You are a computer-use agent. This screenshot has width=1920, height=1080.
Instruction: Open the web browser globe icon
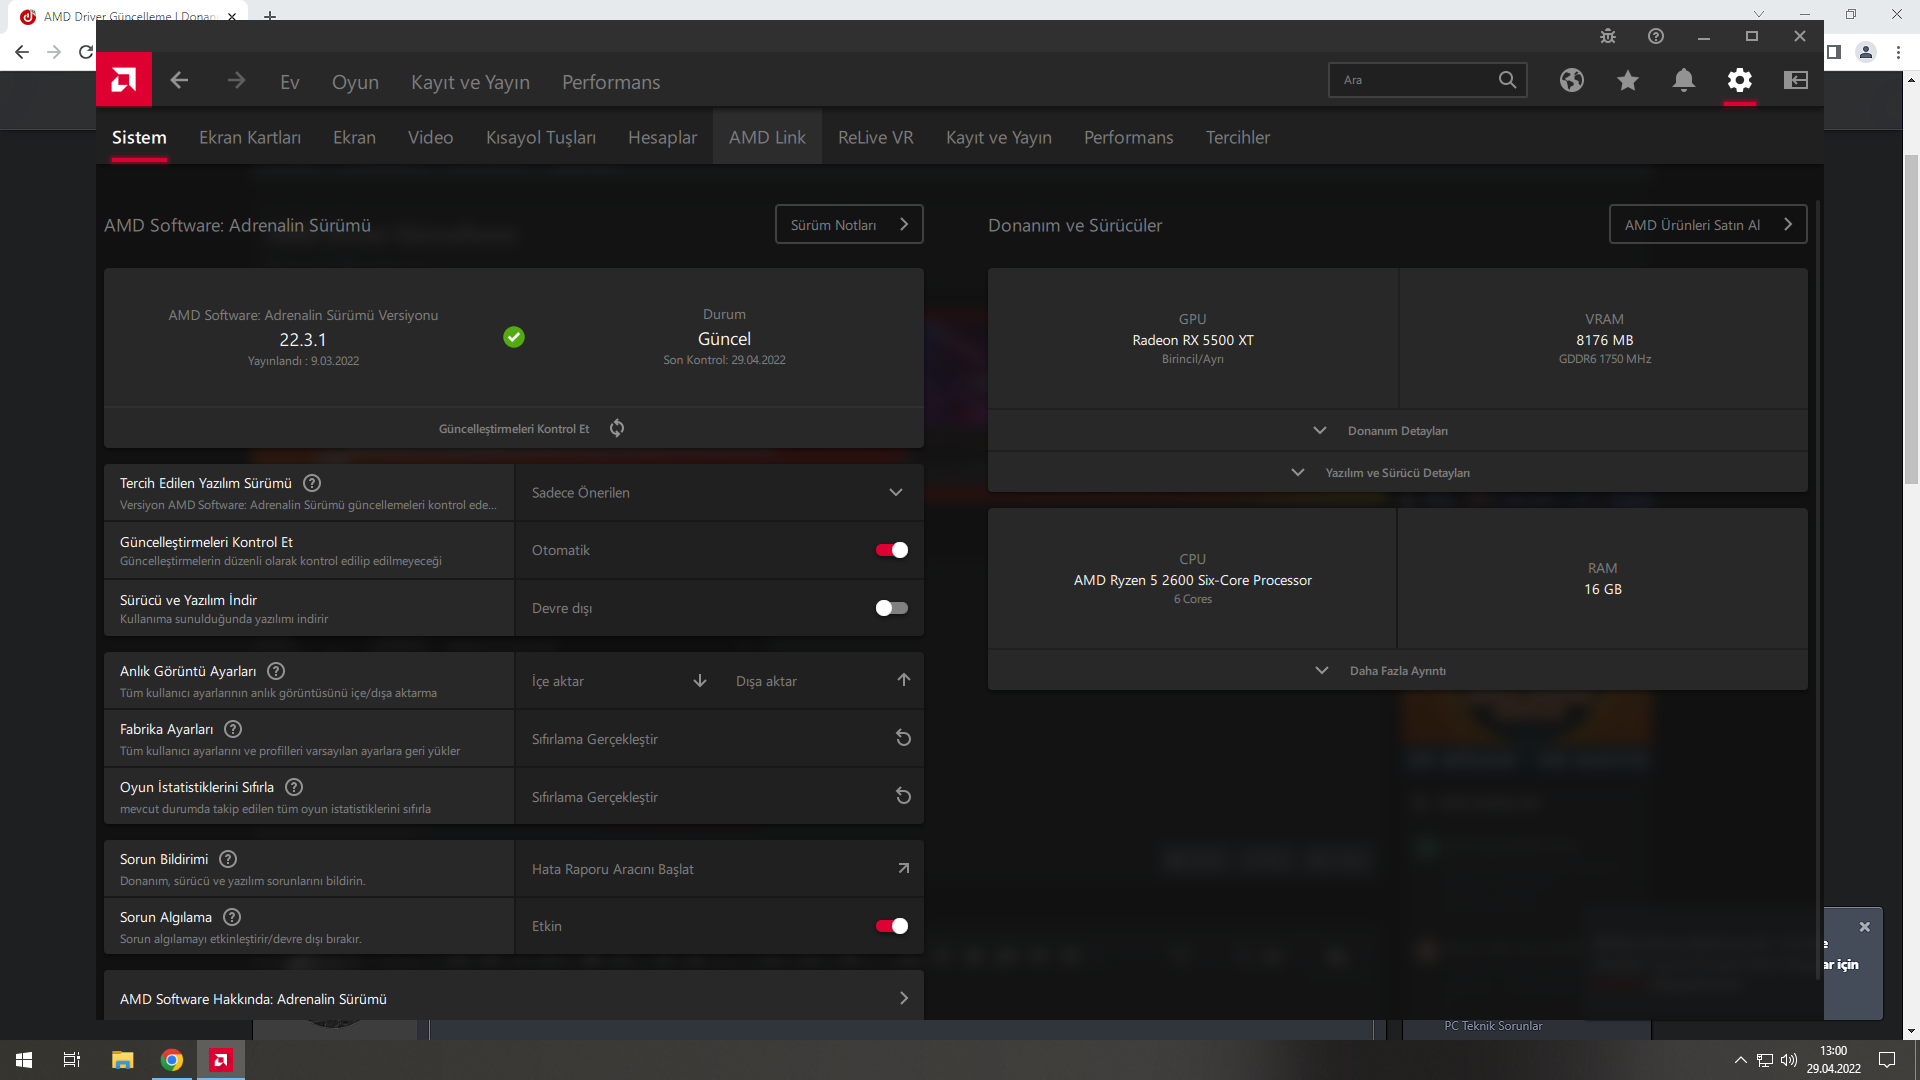point(1572,80)
